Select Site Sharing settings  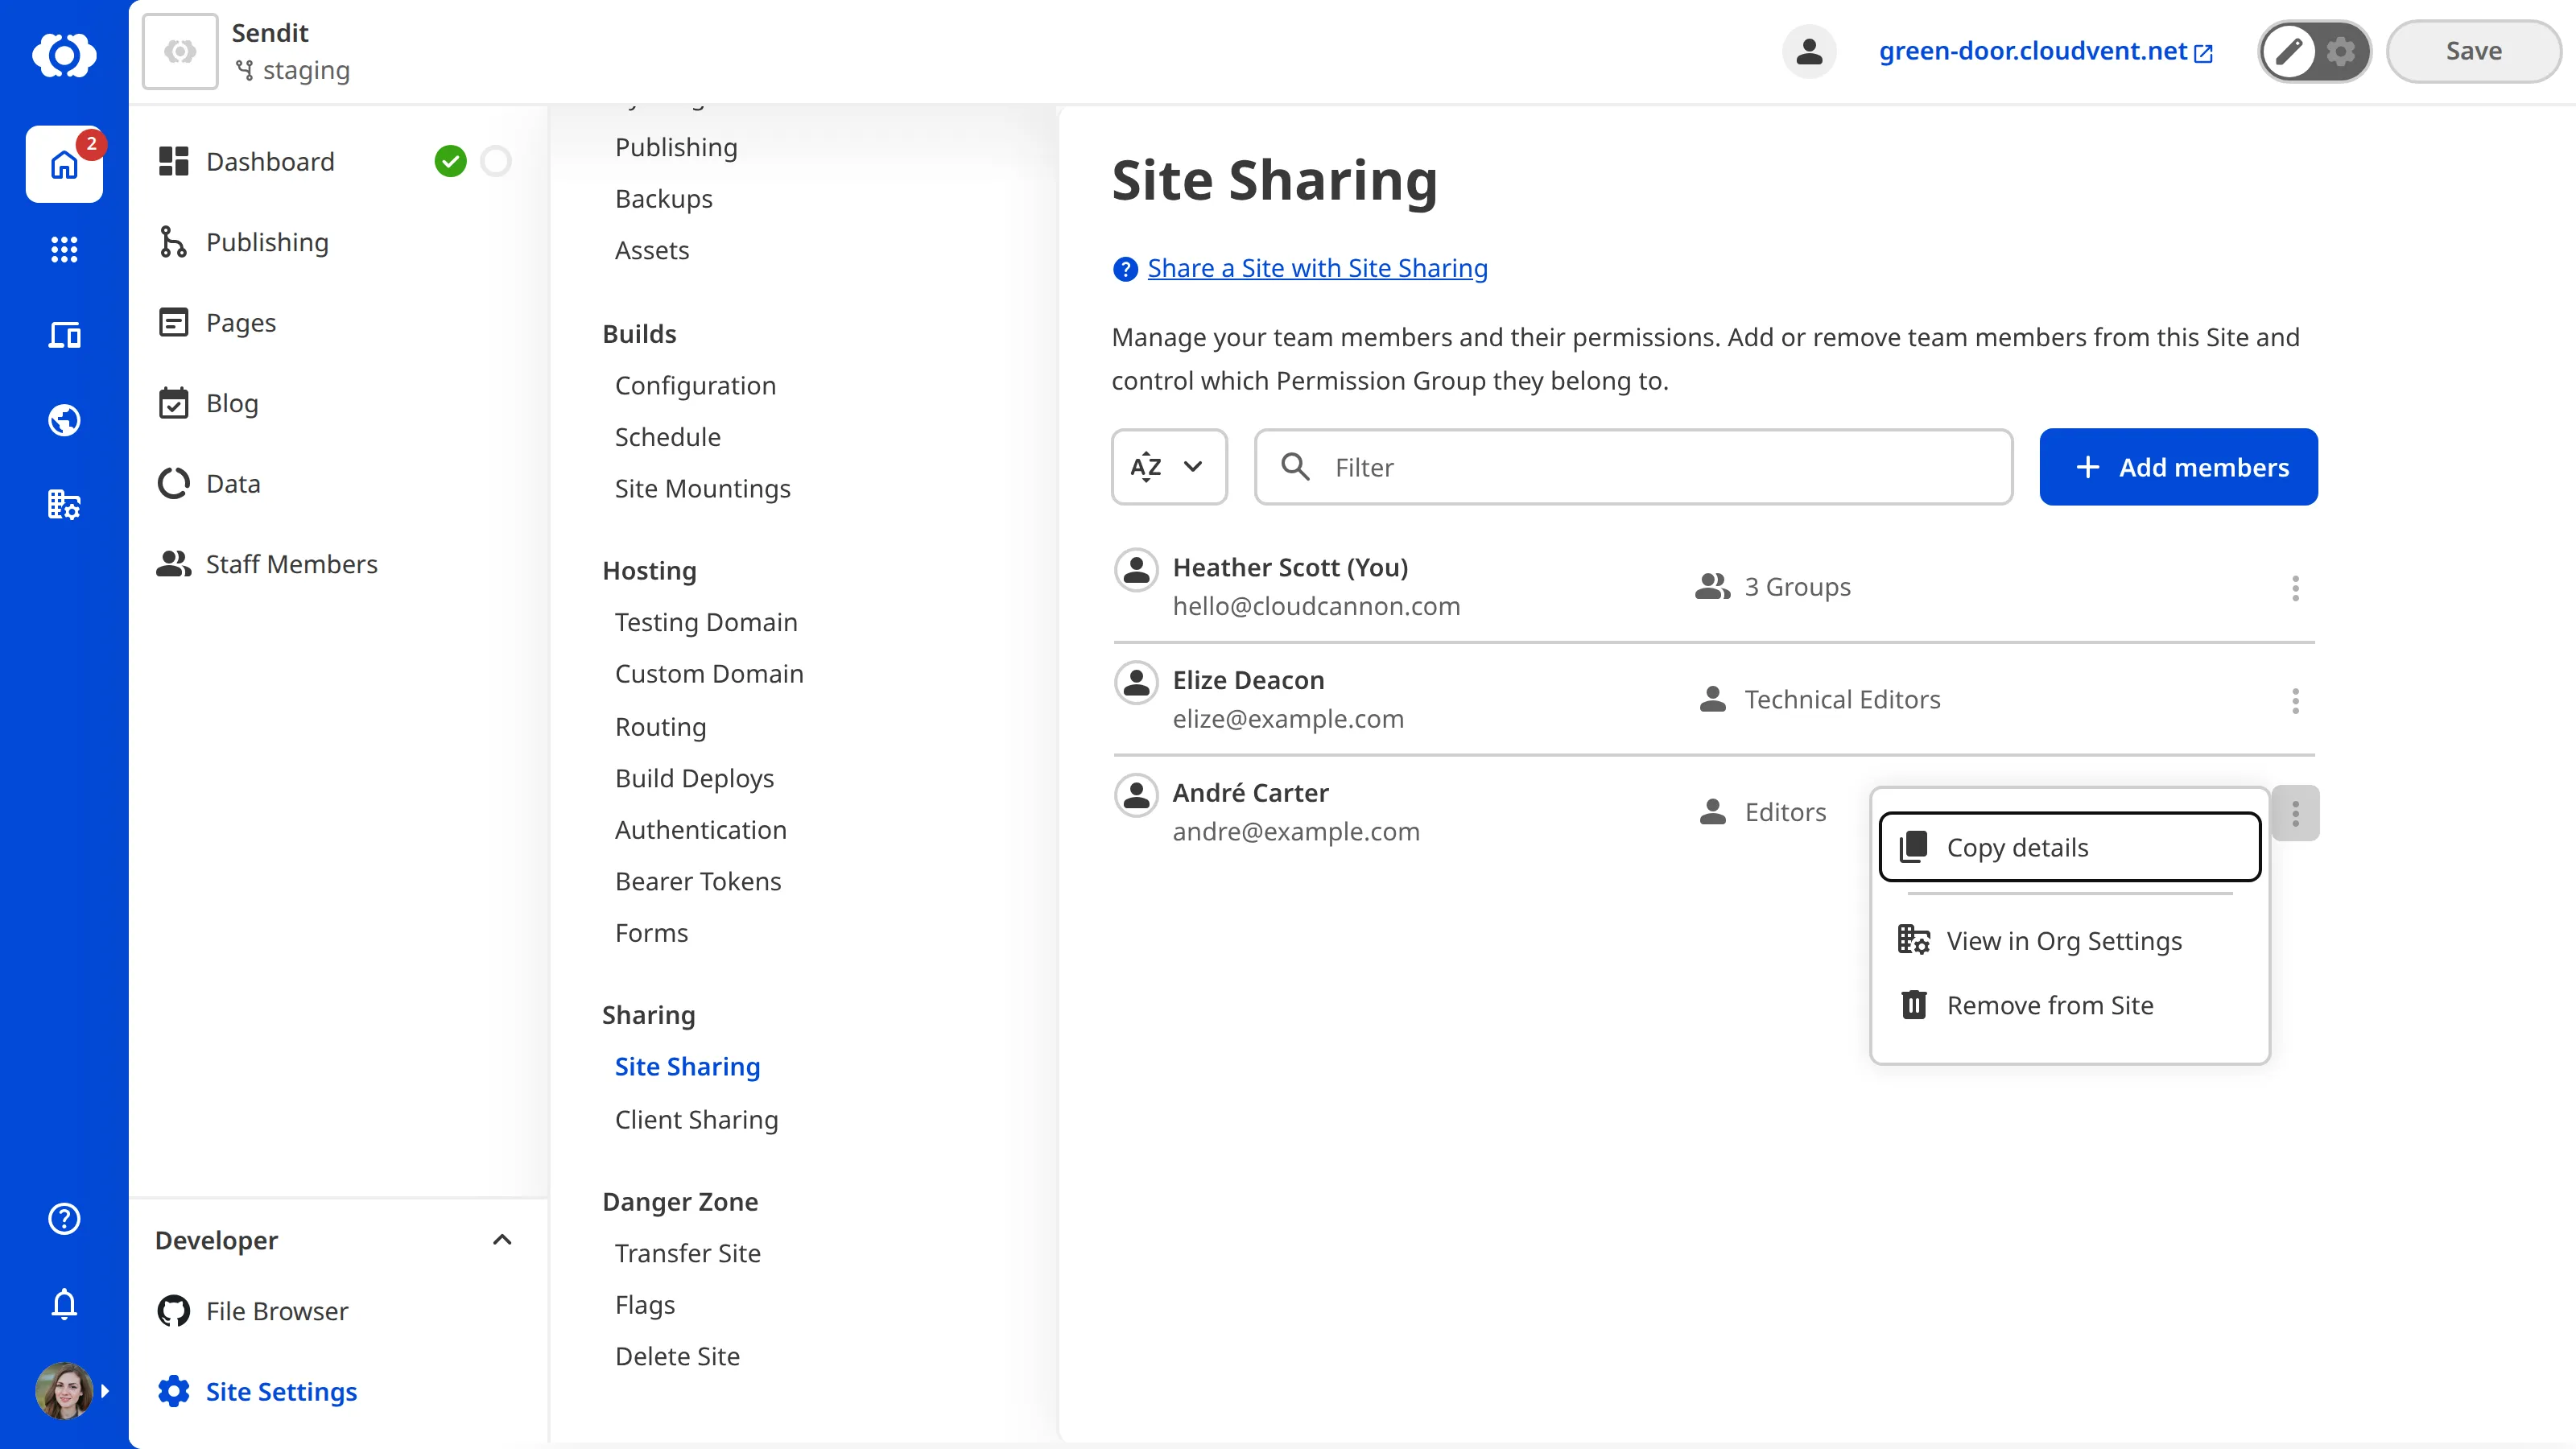click(687, 1066)
